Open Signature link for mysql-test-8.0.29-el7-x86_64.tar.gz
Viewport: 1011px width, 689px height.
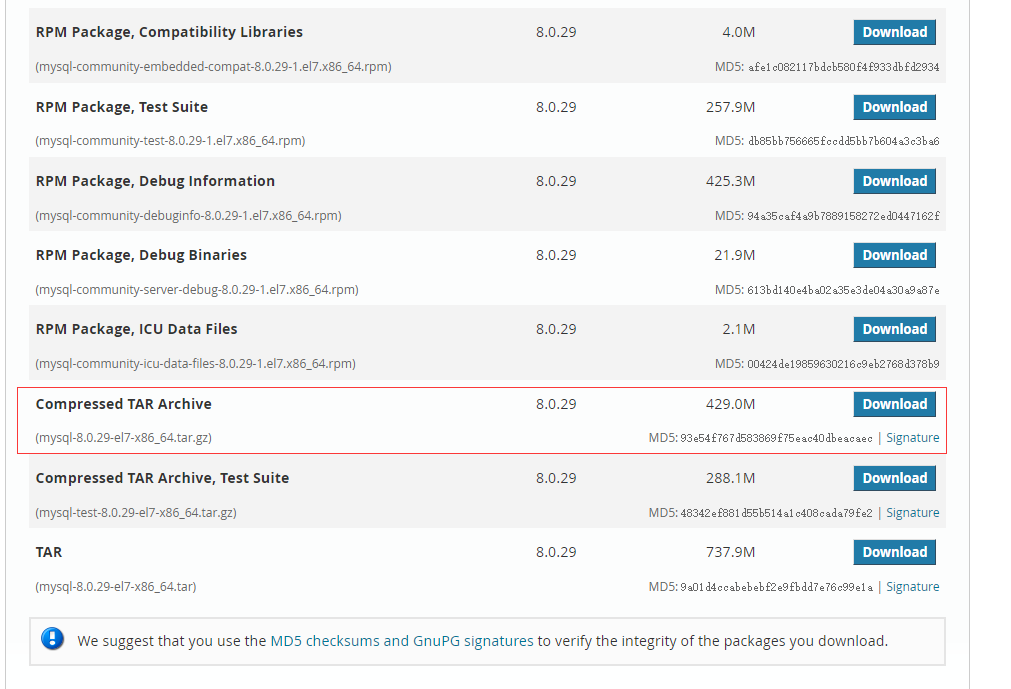912,512
